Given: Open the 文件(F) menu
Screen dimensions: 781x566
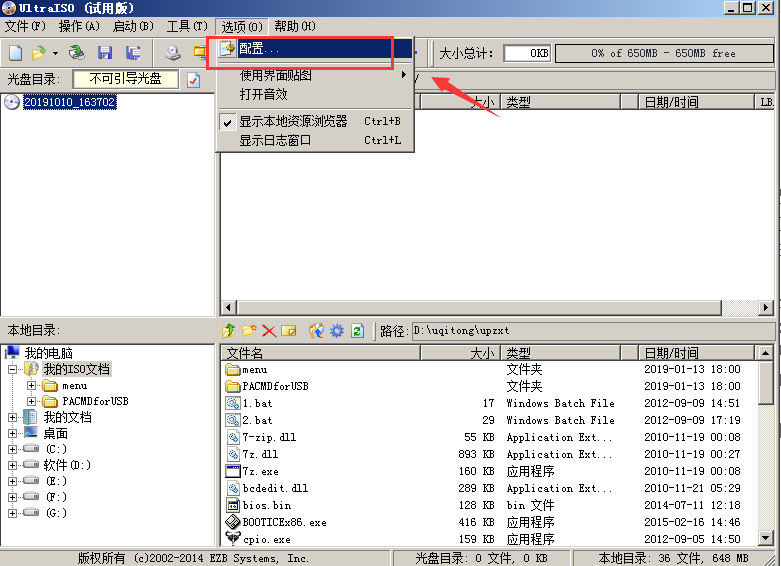Looking at the screenshot, I should click(25, 26).
